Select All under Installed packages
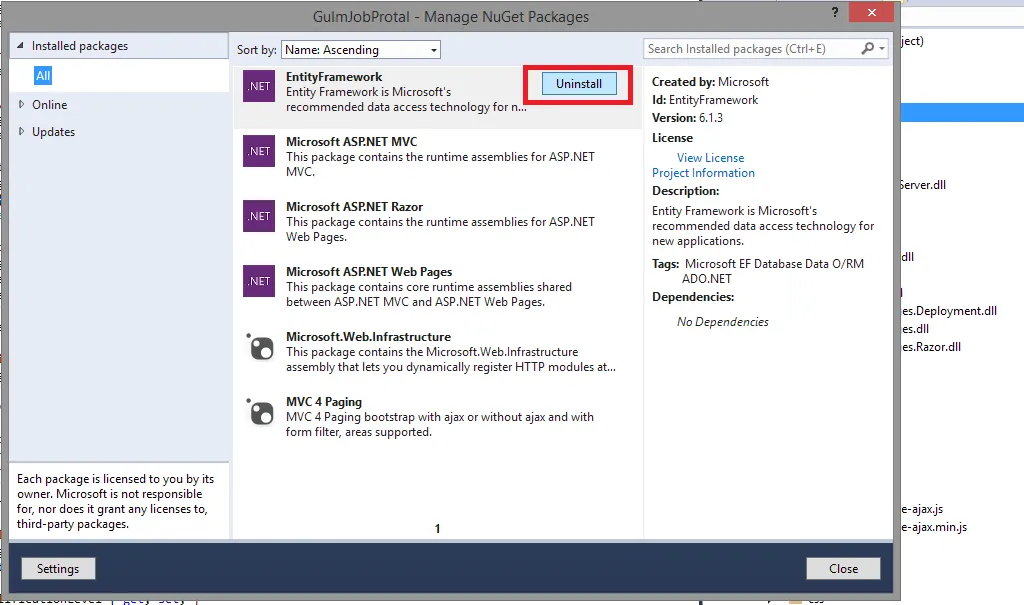 pos(43,76)
